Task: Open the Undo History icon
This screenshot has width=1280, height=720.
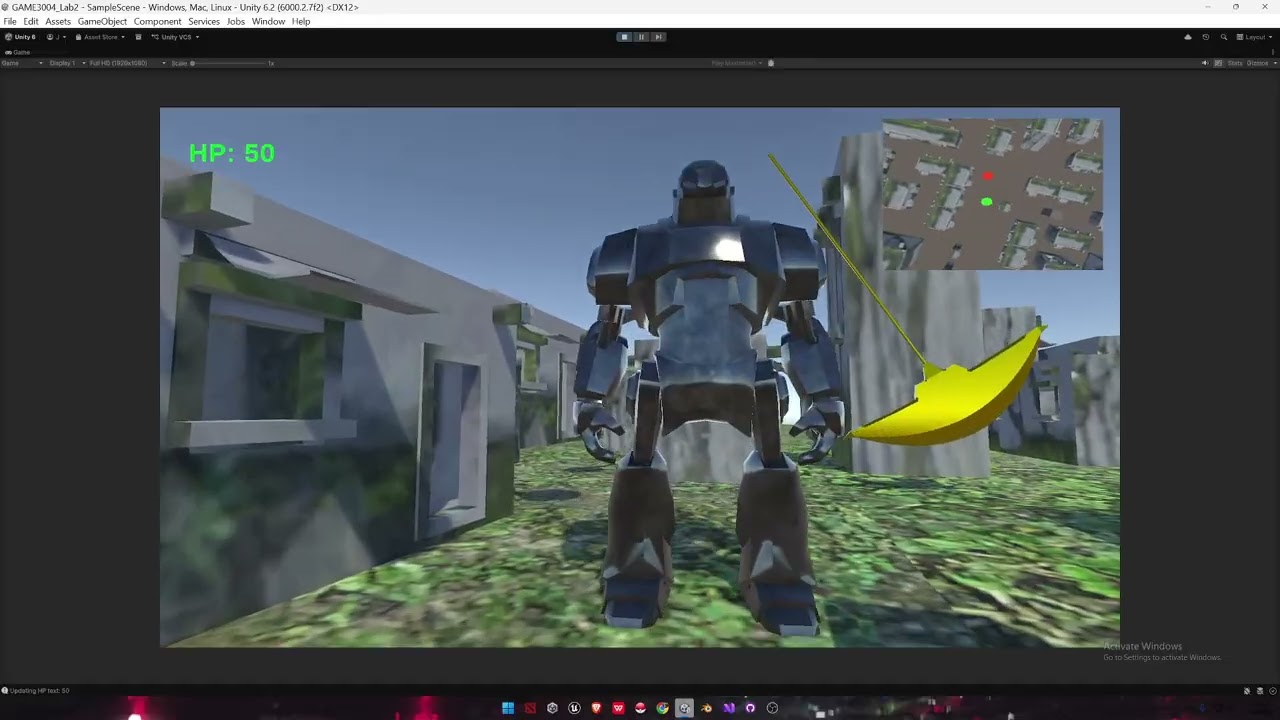Action: 1205,37
